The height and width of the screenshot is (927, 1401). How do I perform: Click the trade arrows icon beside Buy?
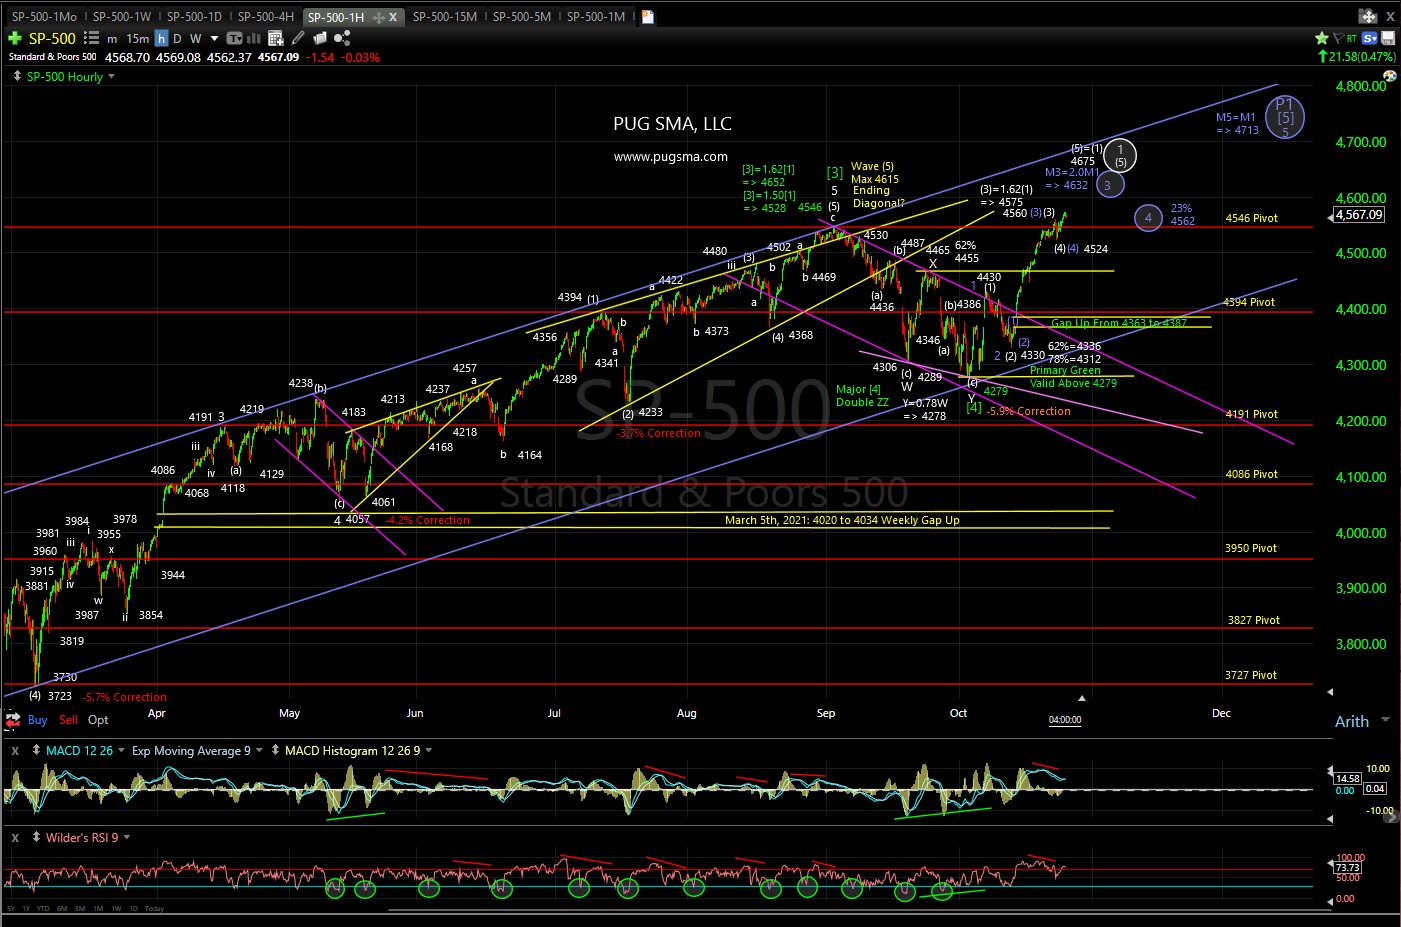pyautogui.click(x=13, y=719)
